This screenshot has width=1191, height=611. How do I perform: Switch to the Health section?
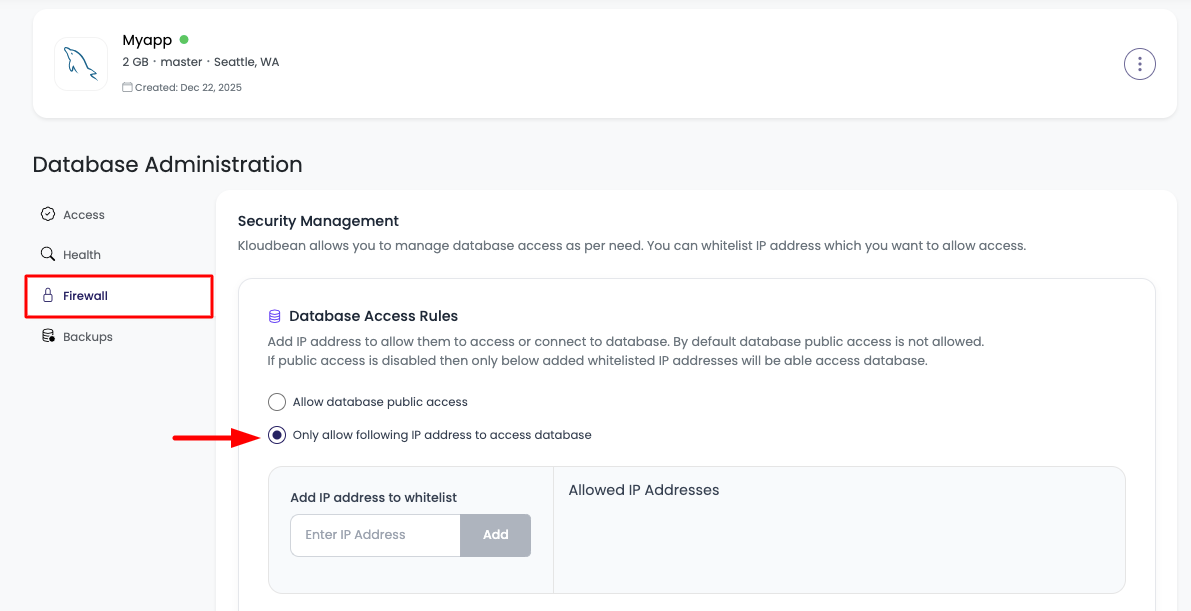[84, 254]
